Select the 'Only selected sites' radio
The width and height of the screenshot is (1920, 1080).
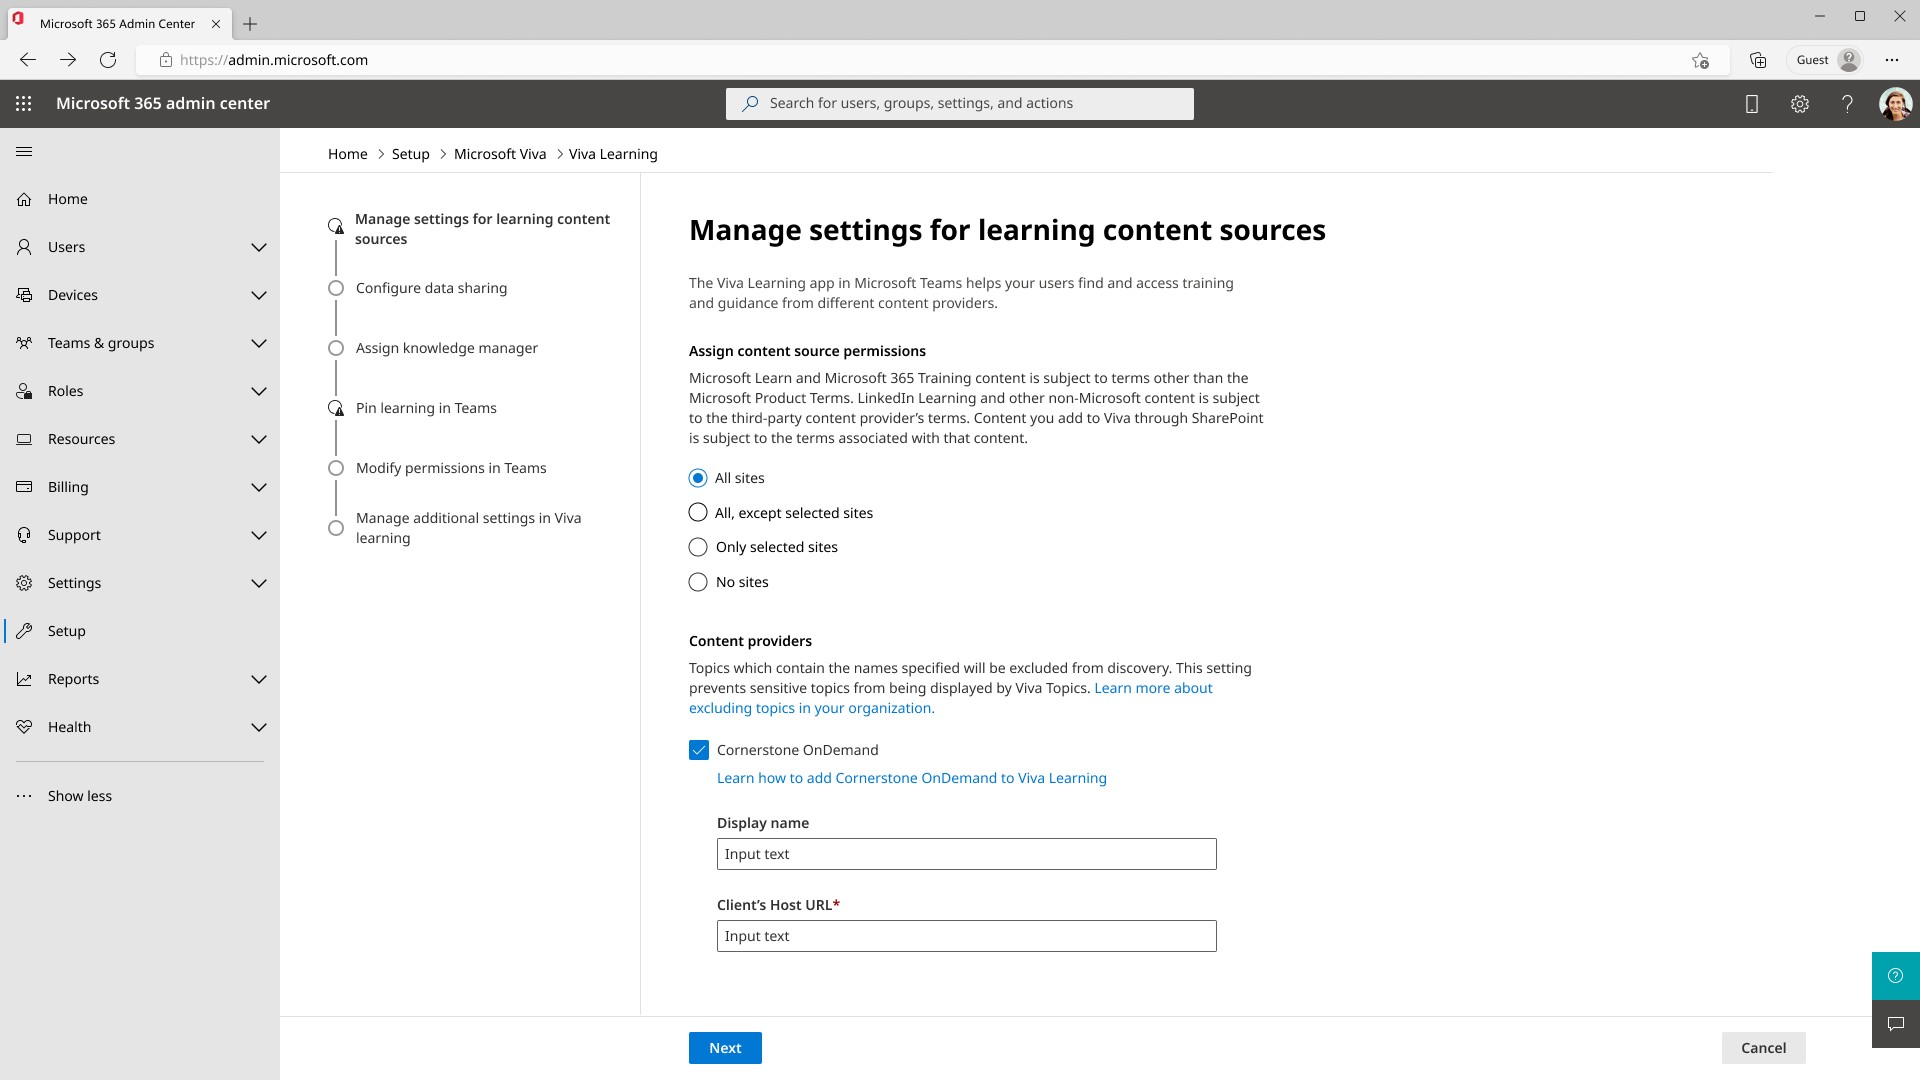tap(698, 547)
